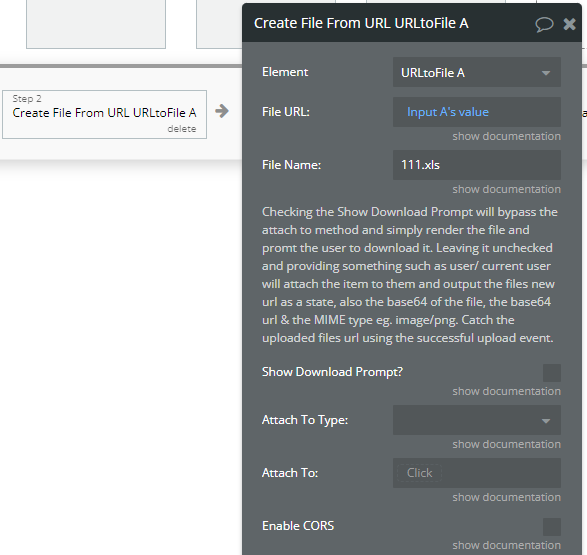This screenshot has width=587, height=555.
Task: Open the comment bubble icon in panel header
Action: [x=544, y=24]
